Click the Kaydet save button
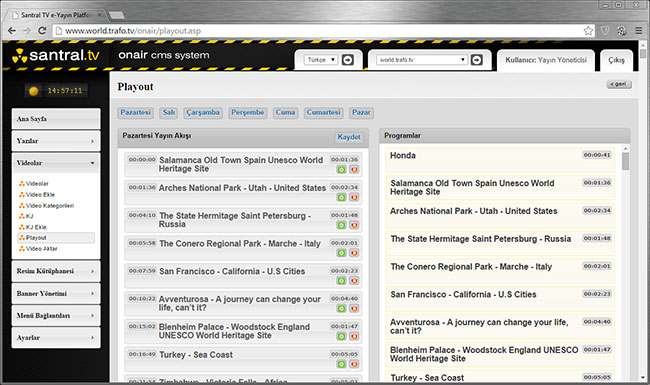 [x=349, y=137]
